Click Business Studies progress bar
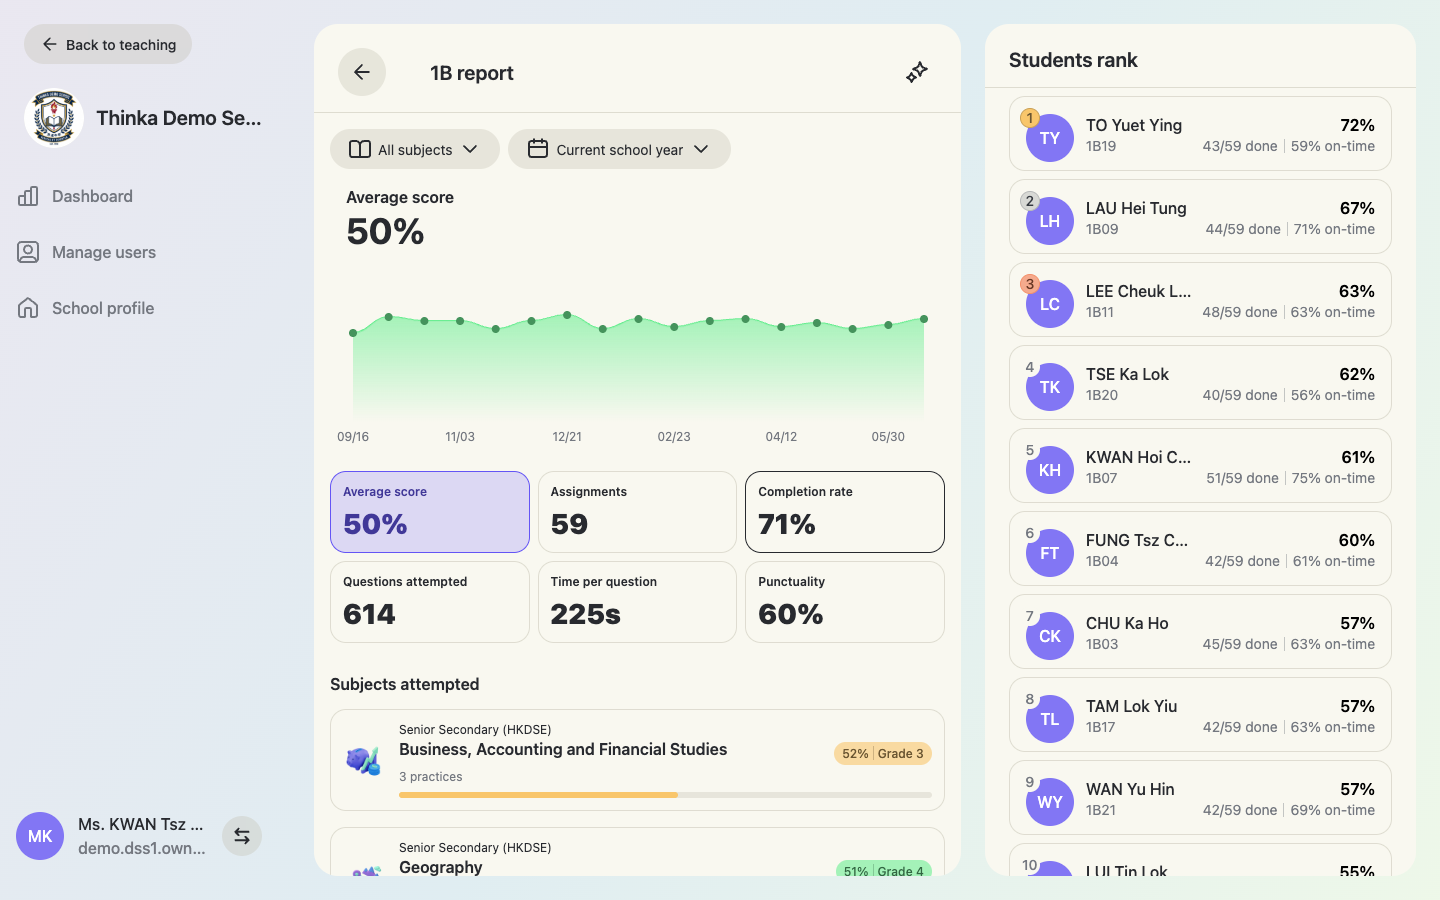Image resolution: width=1440 pixels, height=900 pixels. 665,795
